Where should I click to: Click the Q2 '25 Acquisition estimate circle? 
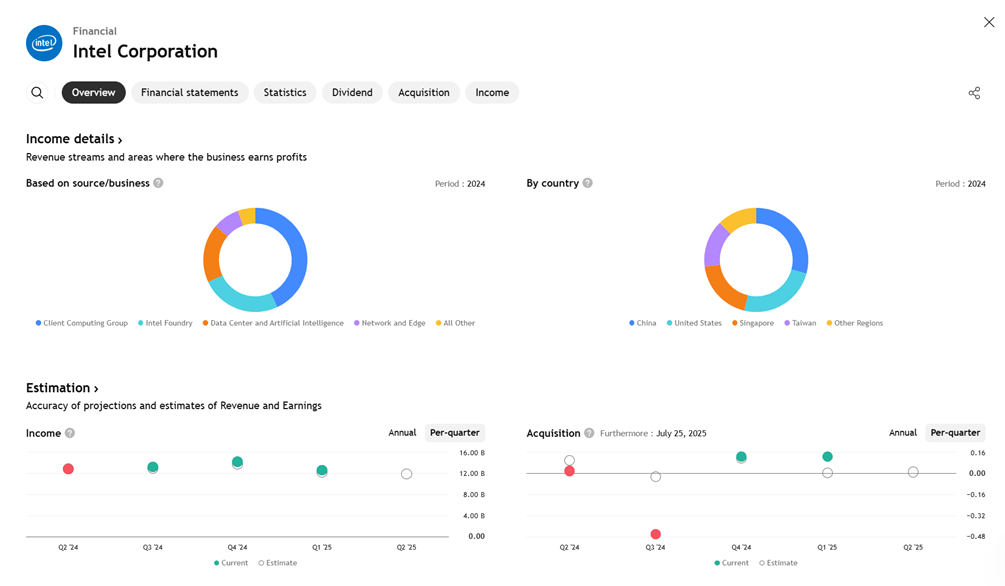click(x=913, y=472)
